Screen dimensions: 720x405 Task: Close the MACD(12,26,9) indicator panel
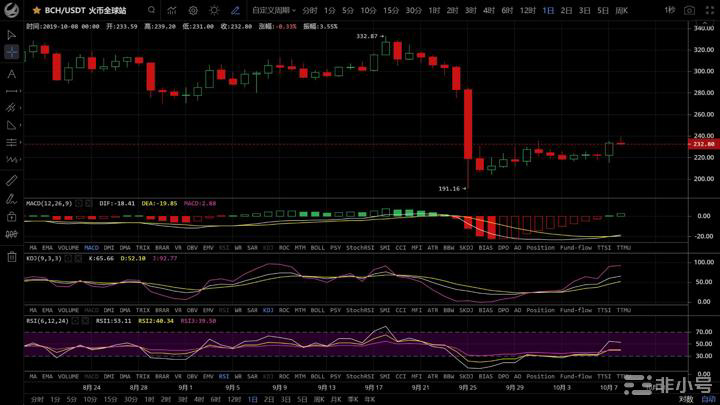(x=89, y=203)
